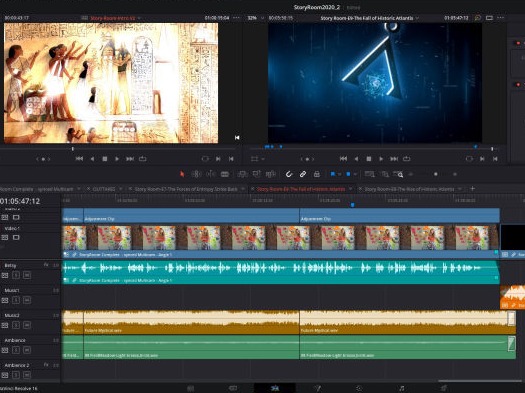Solo the Betsy audio track
Viewport: 525px width, 393px height.
tap(16, 275)
